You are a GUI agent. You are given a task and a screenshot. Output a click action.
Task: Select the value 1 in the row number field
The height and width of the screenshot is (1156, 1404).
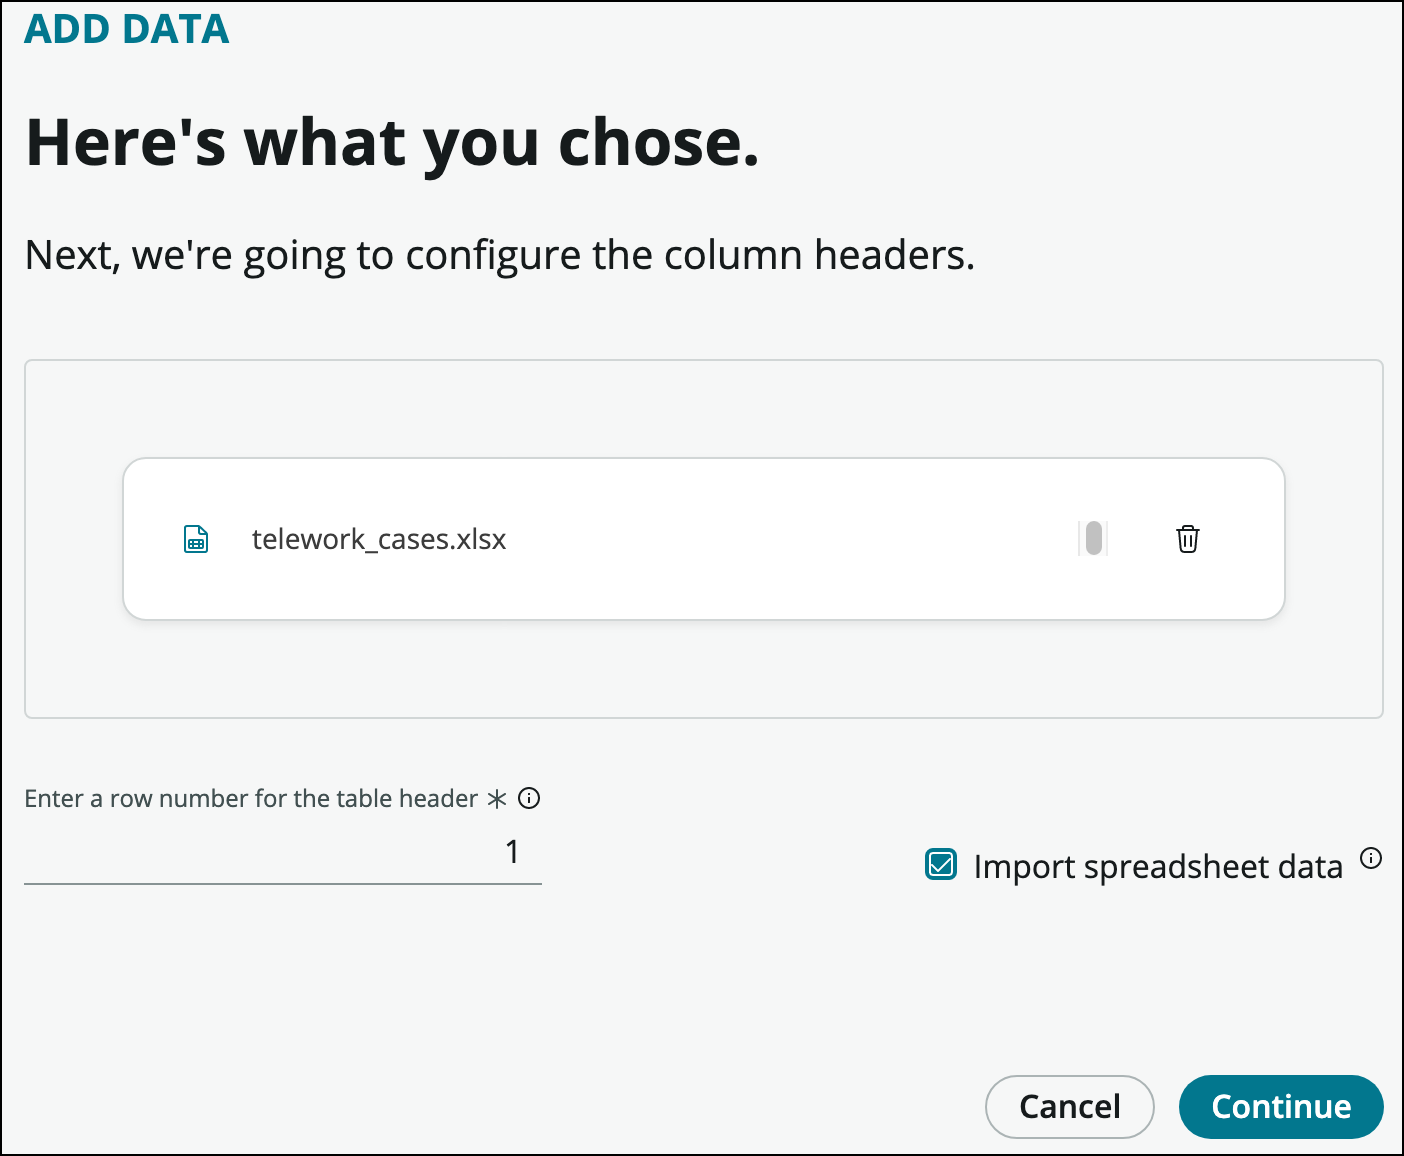pyautogui.click(x=512, y=852)
